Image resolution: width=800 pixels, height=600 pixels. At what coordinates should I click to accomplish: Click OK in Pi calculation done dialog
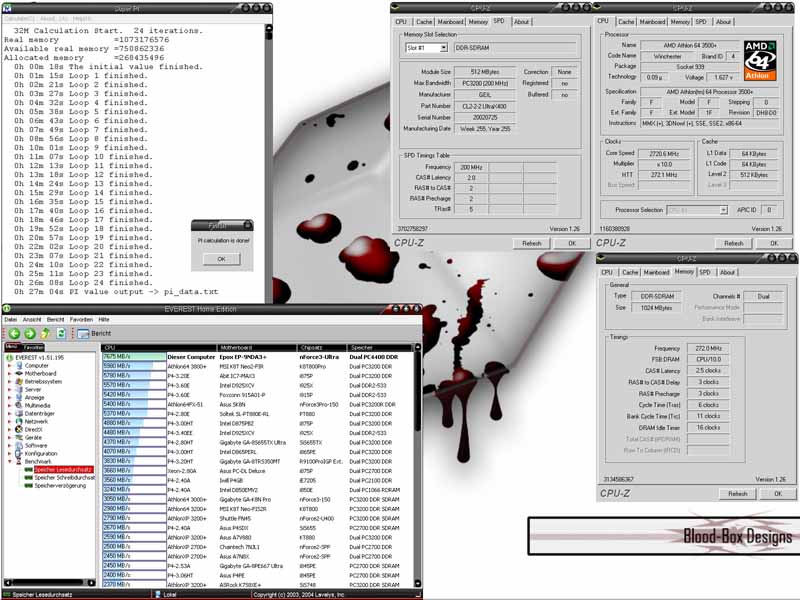pos(221,259)
